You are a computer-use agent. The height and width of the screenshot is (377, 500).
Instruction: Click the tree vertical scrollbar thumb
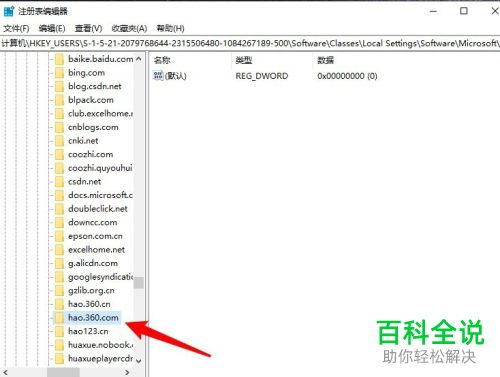pos(139,283)
